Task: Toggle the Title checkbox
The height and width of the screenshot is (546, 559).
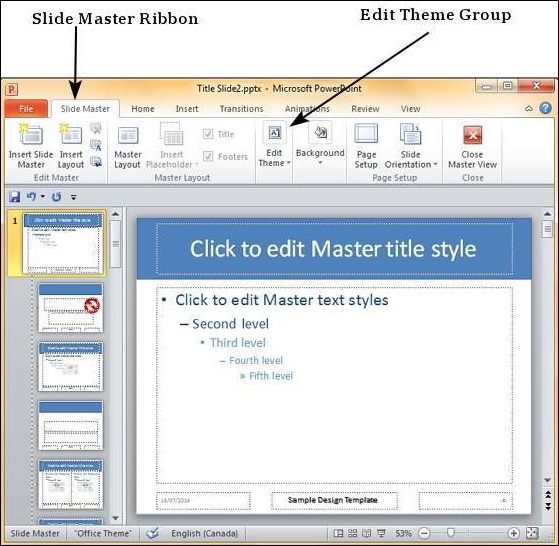Action: coord(208,134)
